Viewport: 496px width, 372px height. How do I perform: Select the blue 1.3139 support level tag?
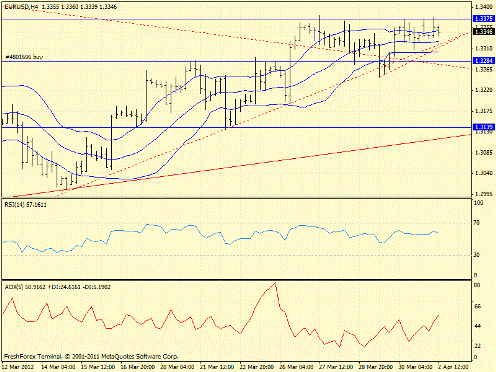tap(483, 127)
